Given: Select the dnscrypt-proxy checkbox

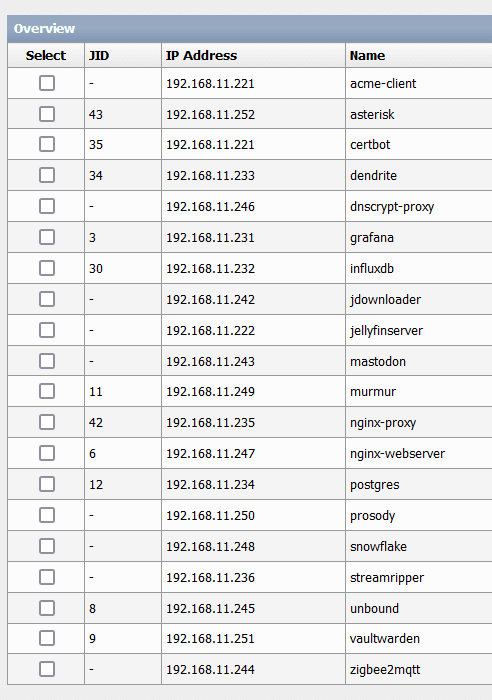Looking at the screenshot, I should 47,206.
